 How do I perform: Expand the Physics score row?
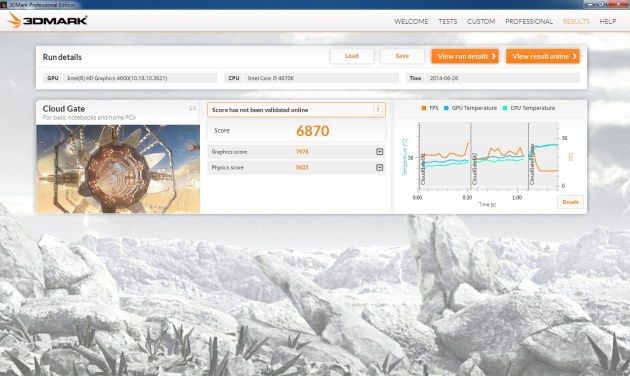[379, 167]
